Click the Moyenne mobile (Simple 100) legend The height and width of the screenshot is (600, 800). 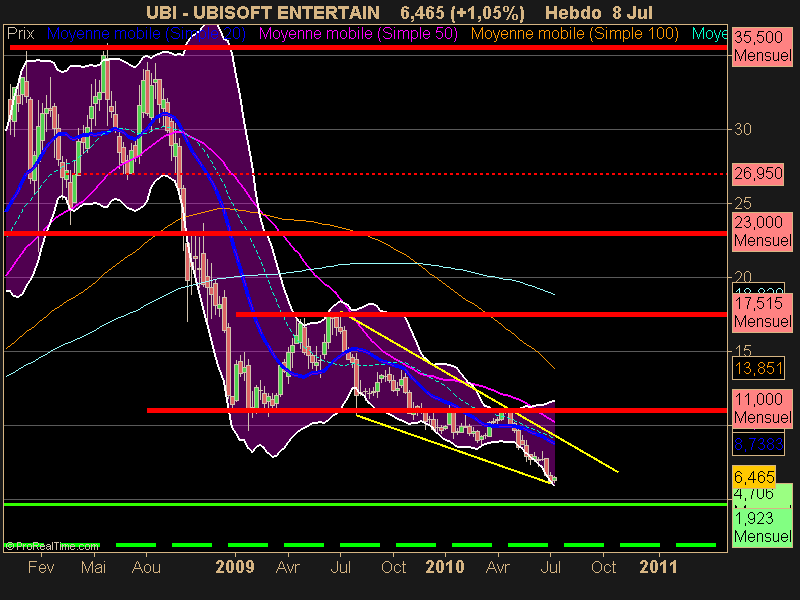coord(575,34)
